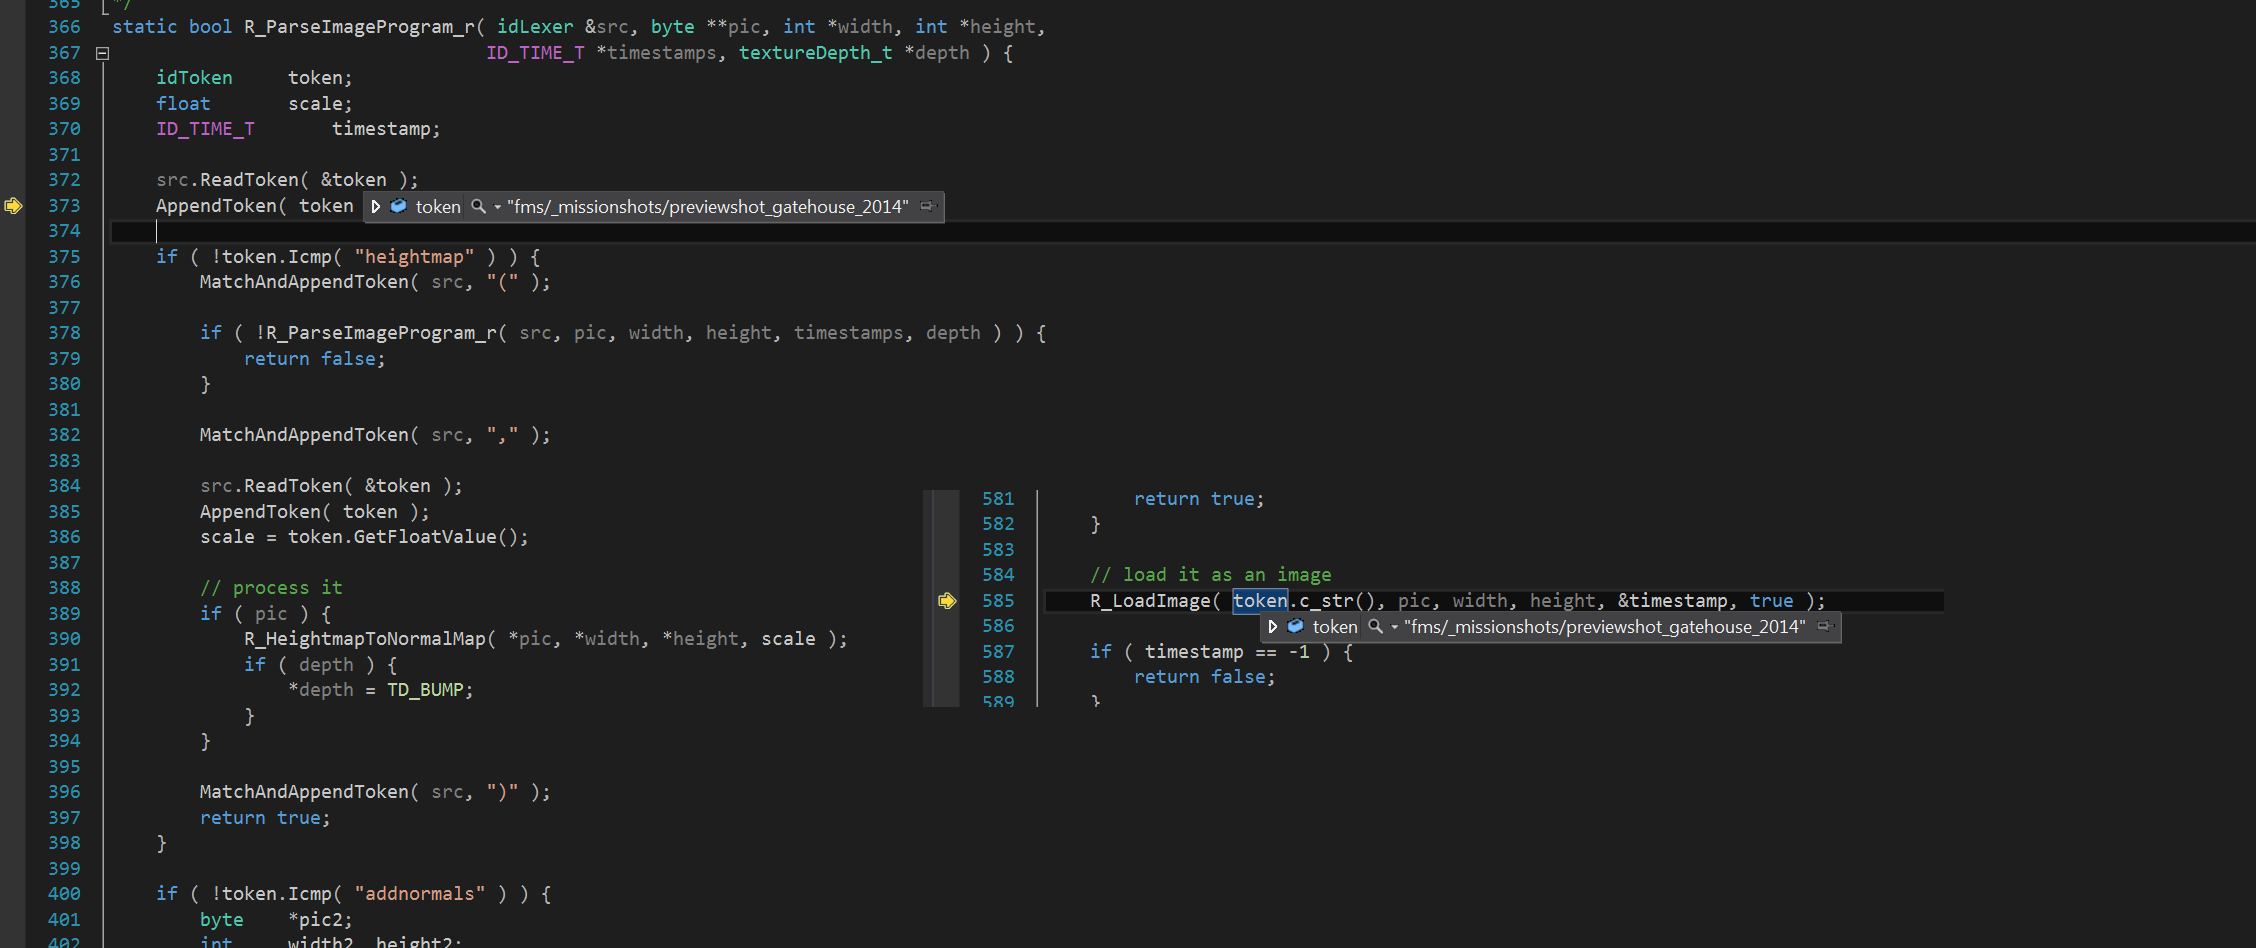Image resolution: width=2256 pixels, height=948 pixels.
Task: Click the blue object icon in line 586 datatip
Action: pyautogui.click(x=1296, y=627)
